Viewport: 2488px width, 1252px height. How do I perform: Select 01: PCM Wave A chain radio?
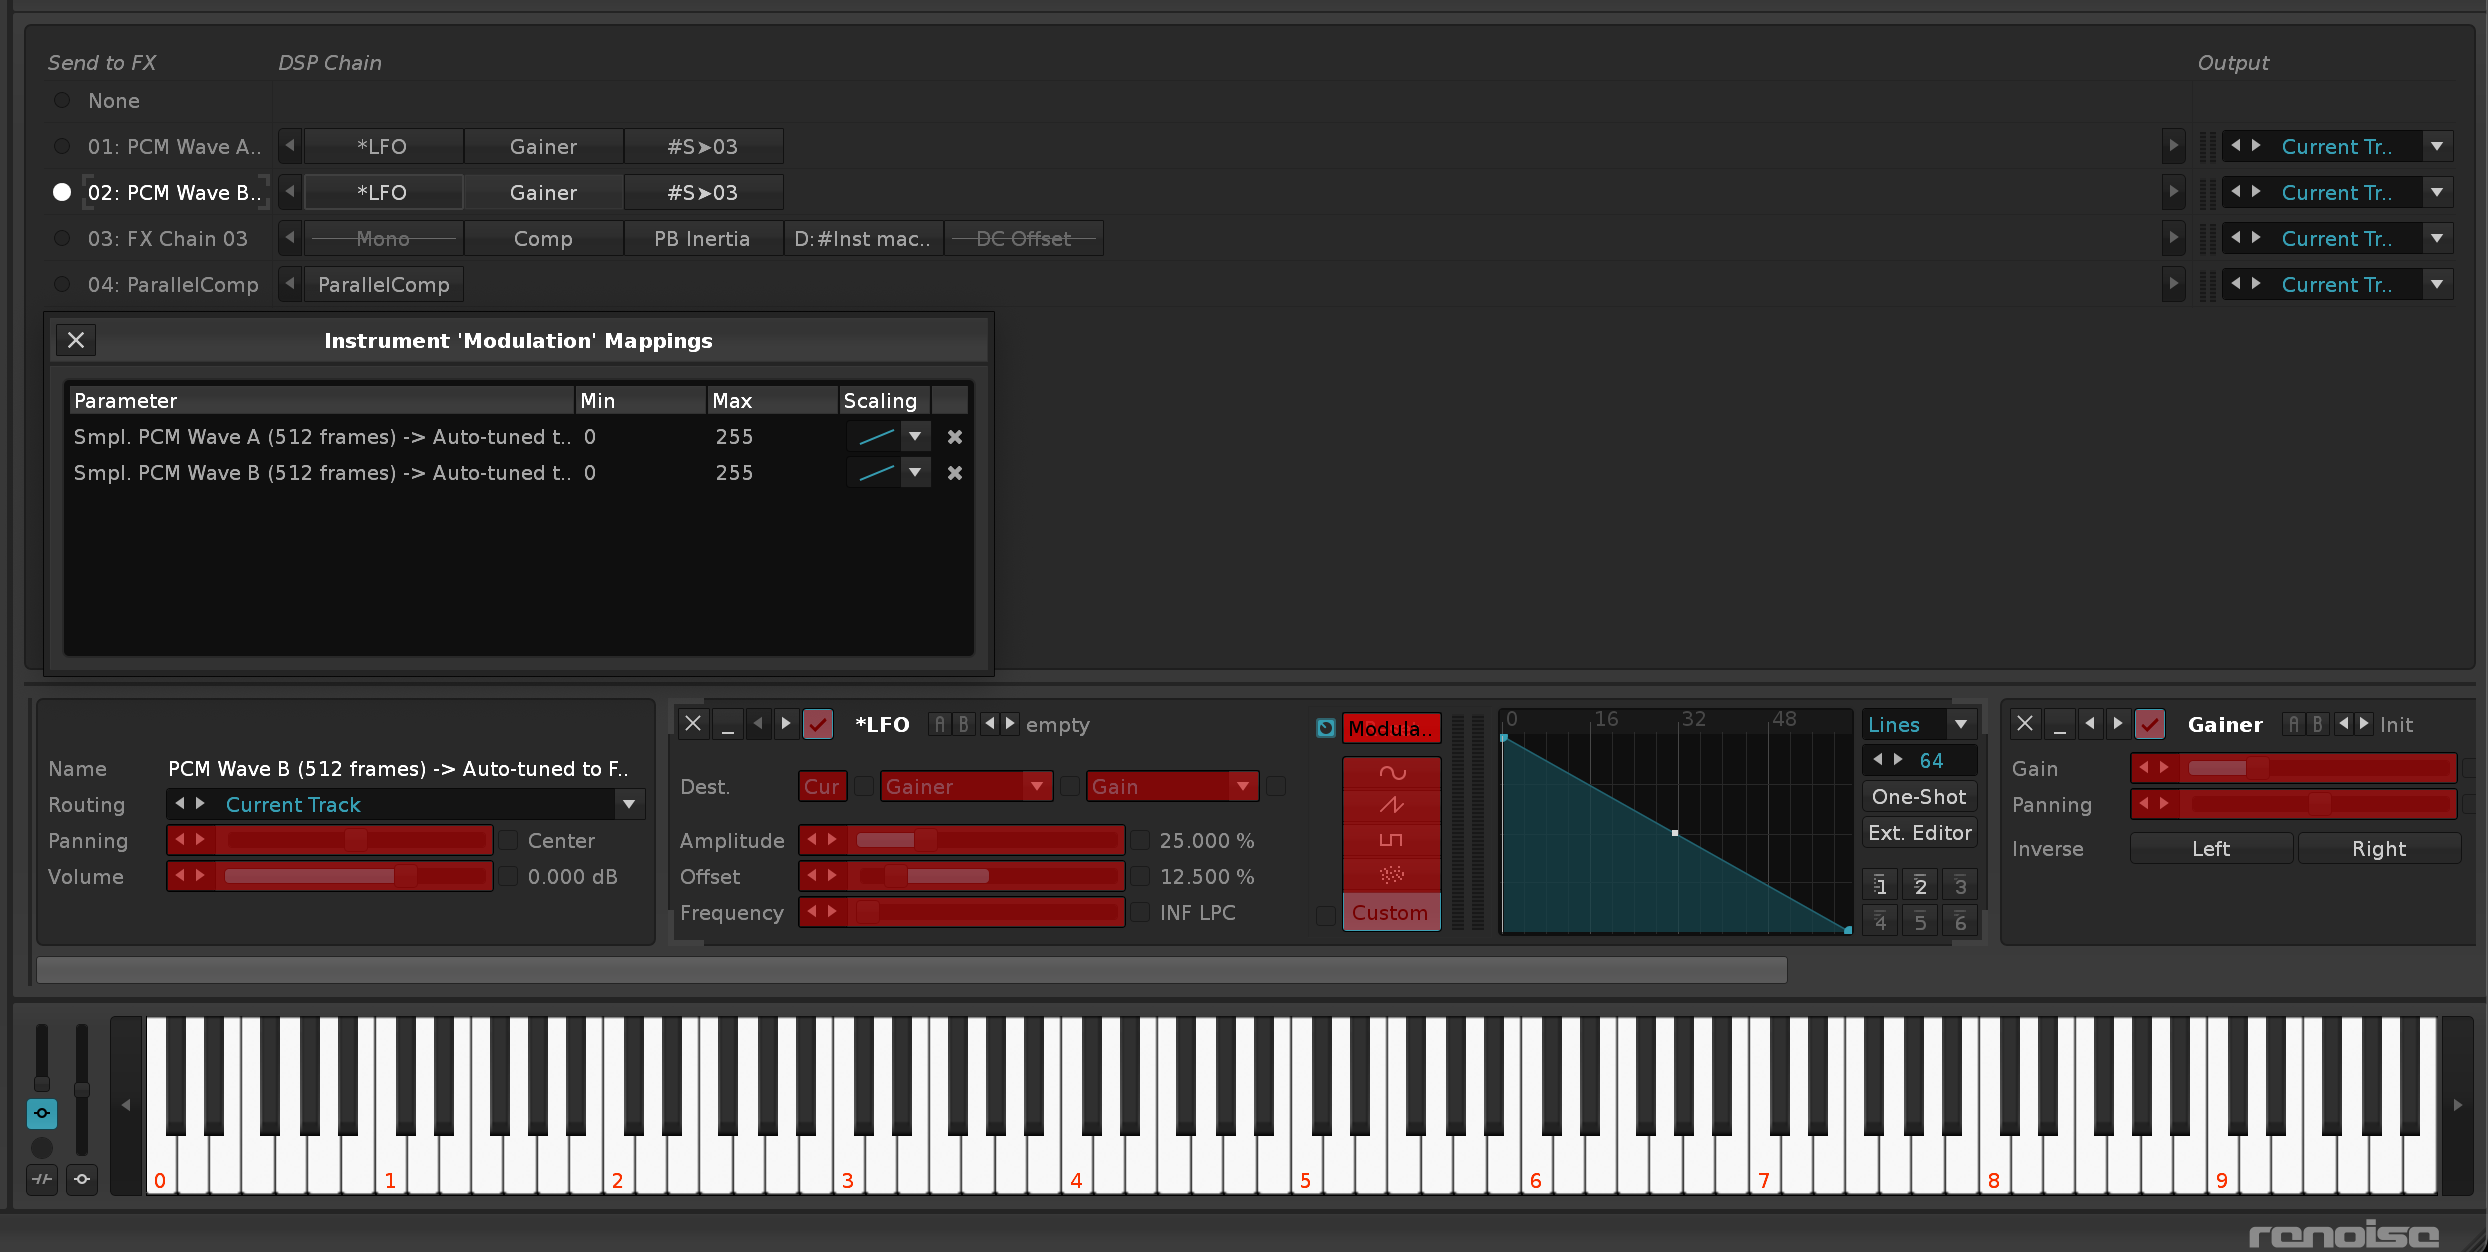tap(62, 146)
